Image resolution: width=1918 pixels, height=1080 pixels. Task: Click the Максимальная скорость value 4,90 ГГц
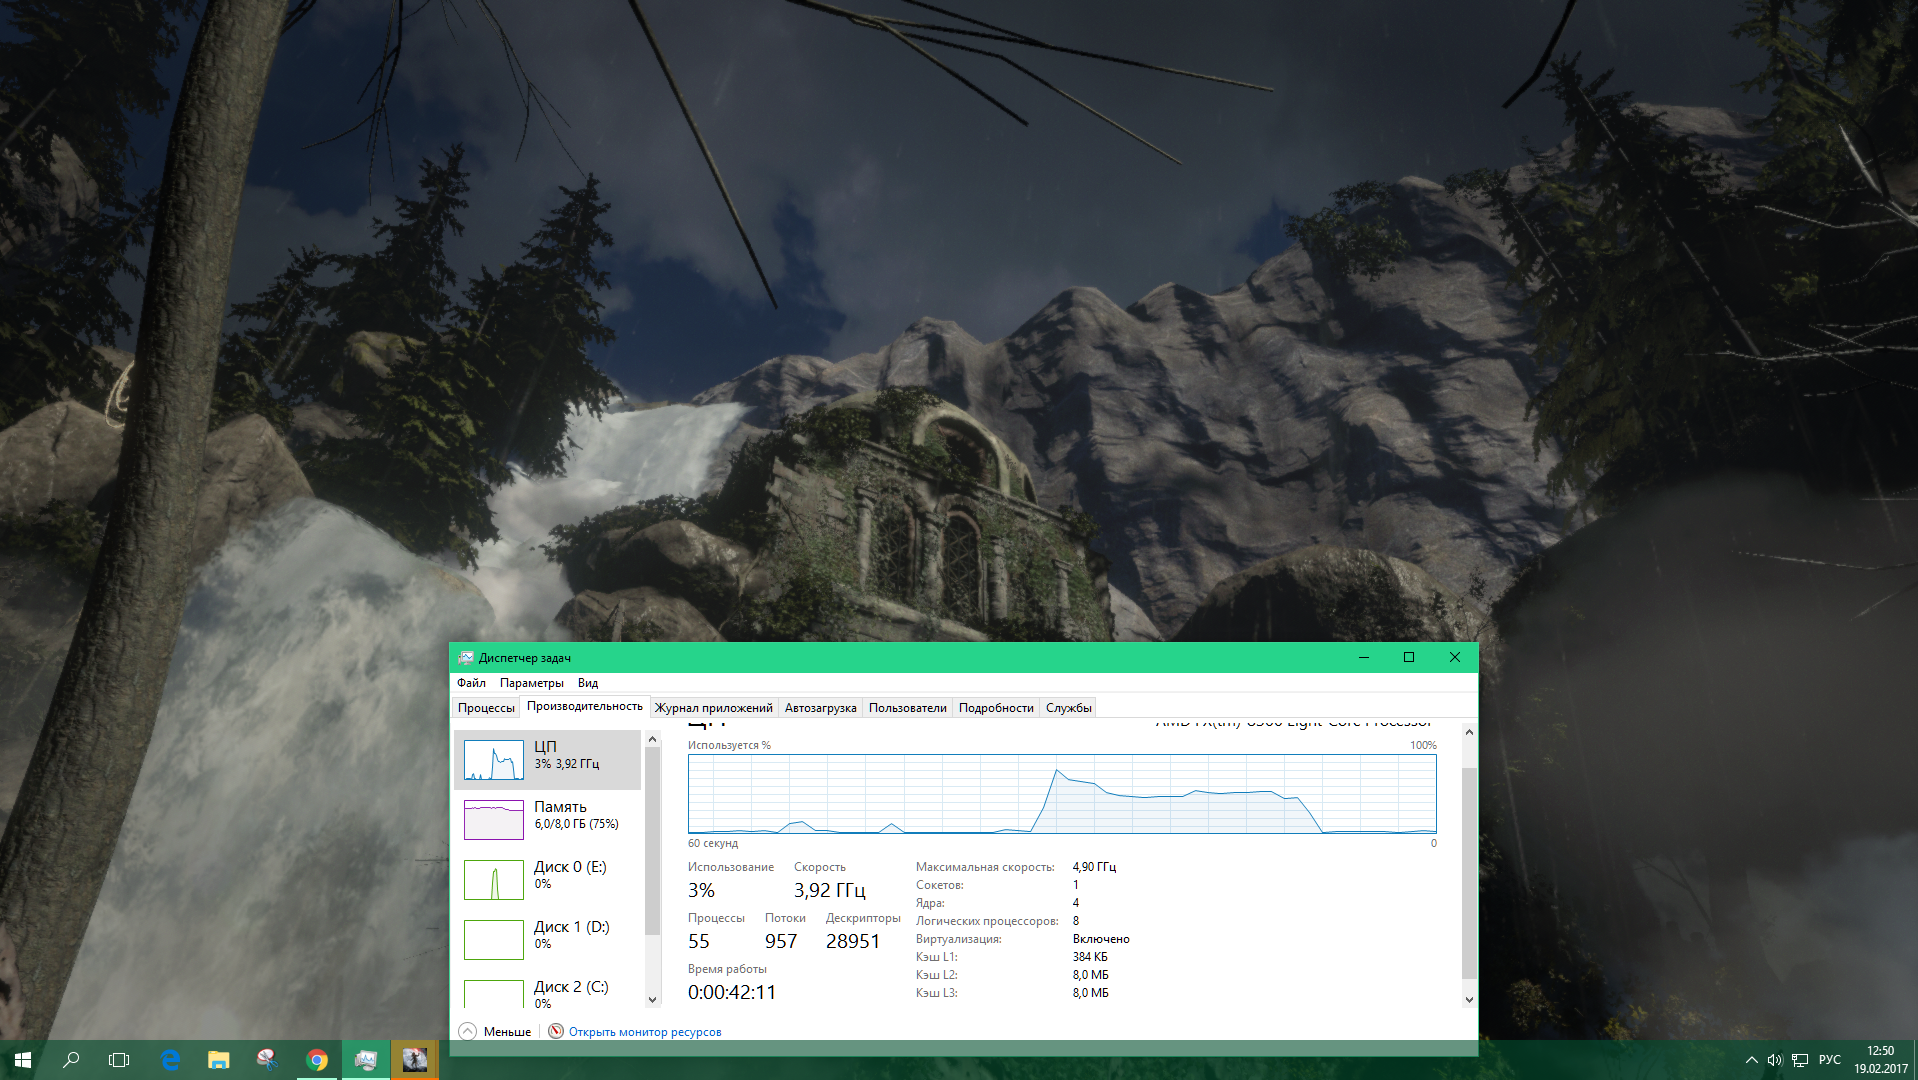(1094, 867)
